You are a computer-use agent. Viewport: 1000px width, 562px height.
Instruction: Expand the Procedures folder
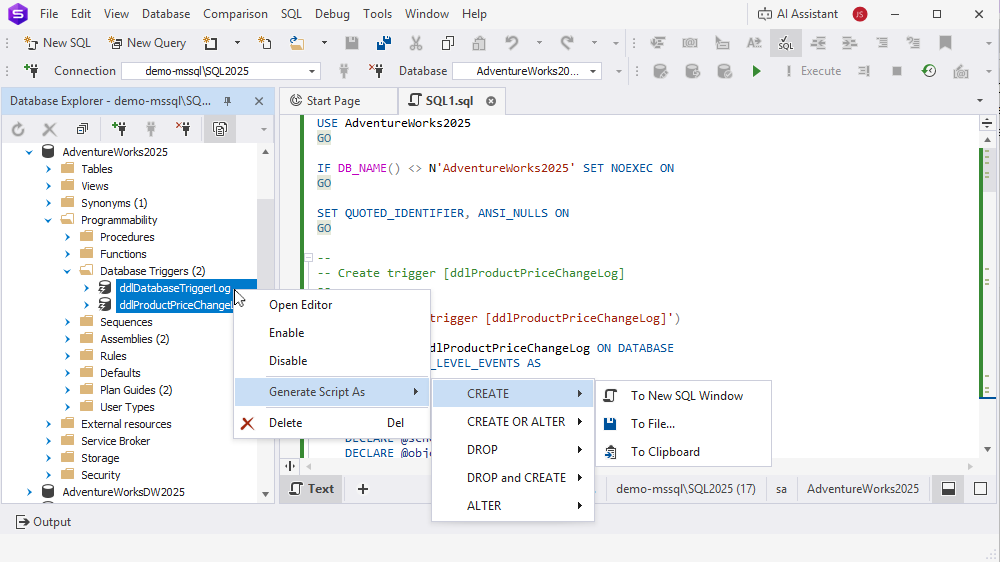68,237
